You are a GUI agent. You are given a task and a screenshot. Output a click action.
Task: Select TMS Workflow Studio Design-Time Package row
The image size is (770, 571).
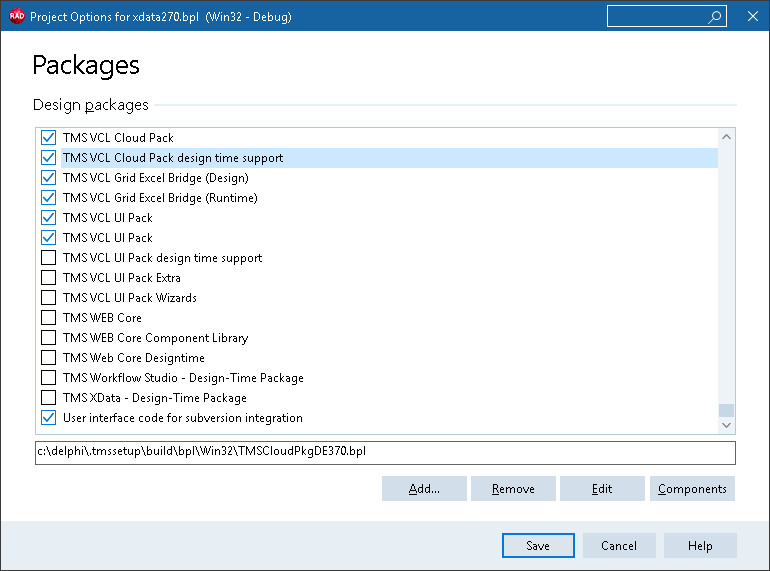[x=183, y=378]
